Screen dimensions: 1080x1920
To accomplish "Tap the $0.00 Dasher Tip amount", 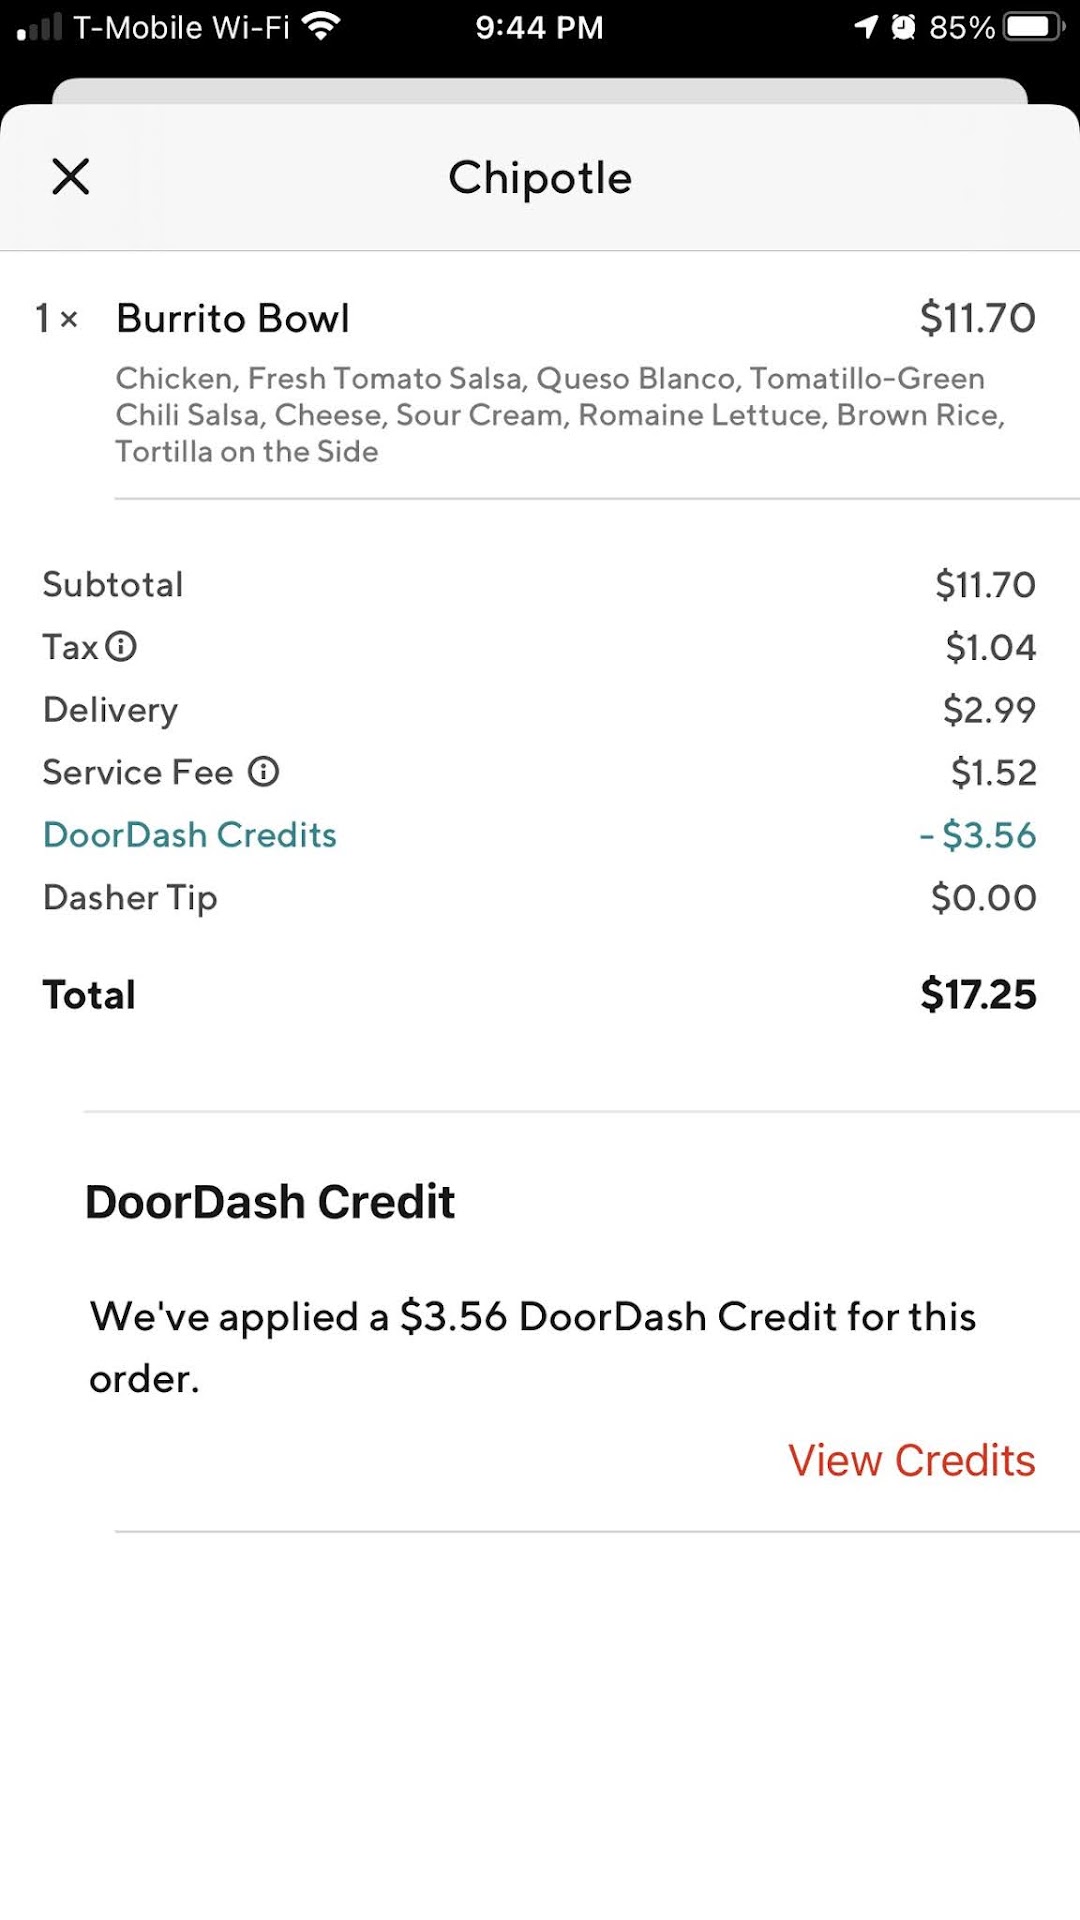I will point(983,897).
